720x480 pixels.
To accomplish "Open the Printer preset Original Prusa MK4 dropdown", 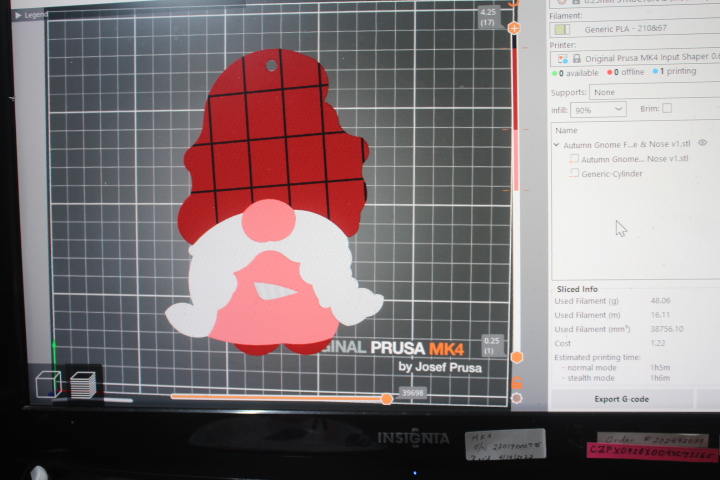I will [x=635, y=58].
